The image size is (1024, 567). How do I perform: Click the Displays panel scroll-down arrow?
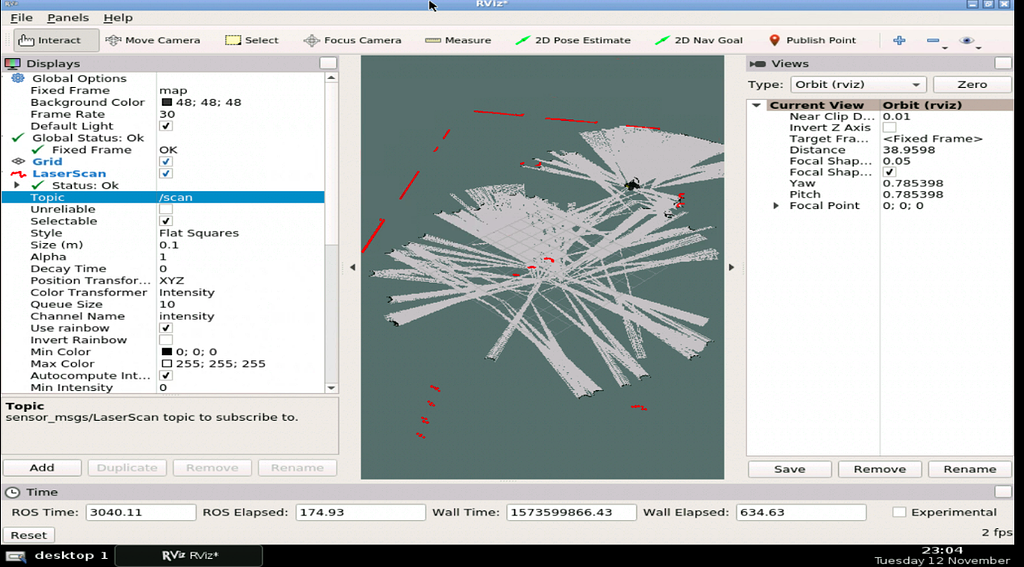coord(331,387)
